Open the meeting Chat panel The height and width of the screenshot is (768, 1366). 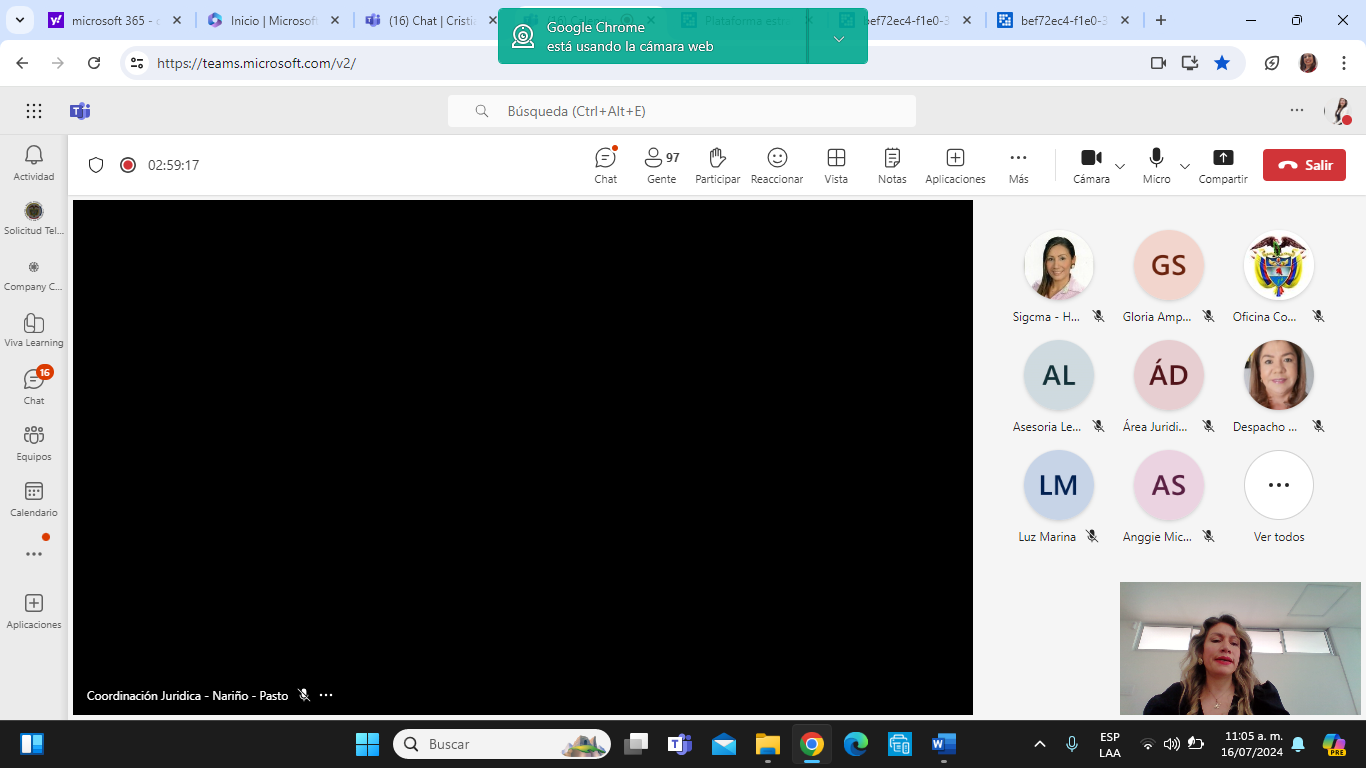click(606, 166)
